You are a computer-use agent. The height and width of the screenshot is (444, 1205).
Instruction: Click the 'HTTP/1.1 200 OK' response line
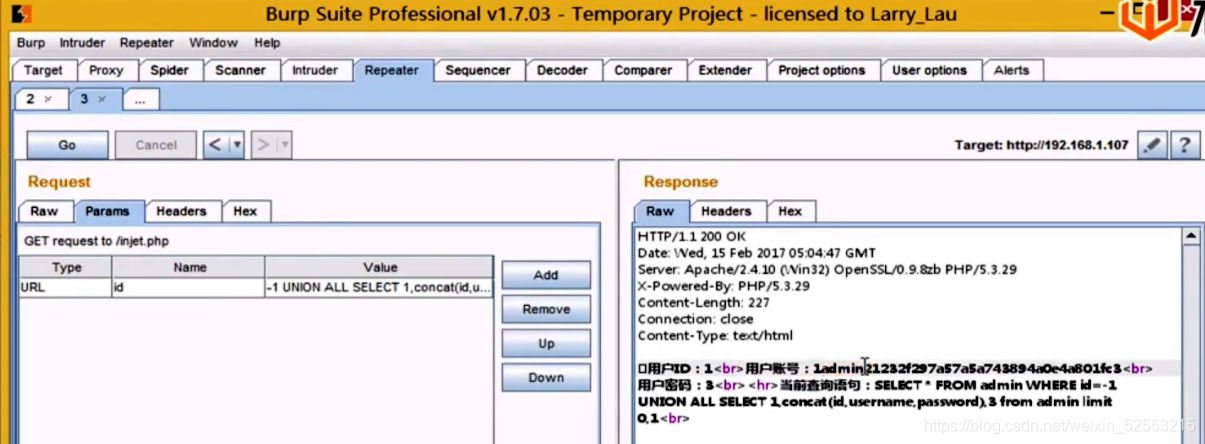(x=692, y=236)
